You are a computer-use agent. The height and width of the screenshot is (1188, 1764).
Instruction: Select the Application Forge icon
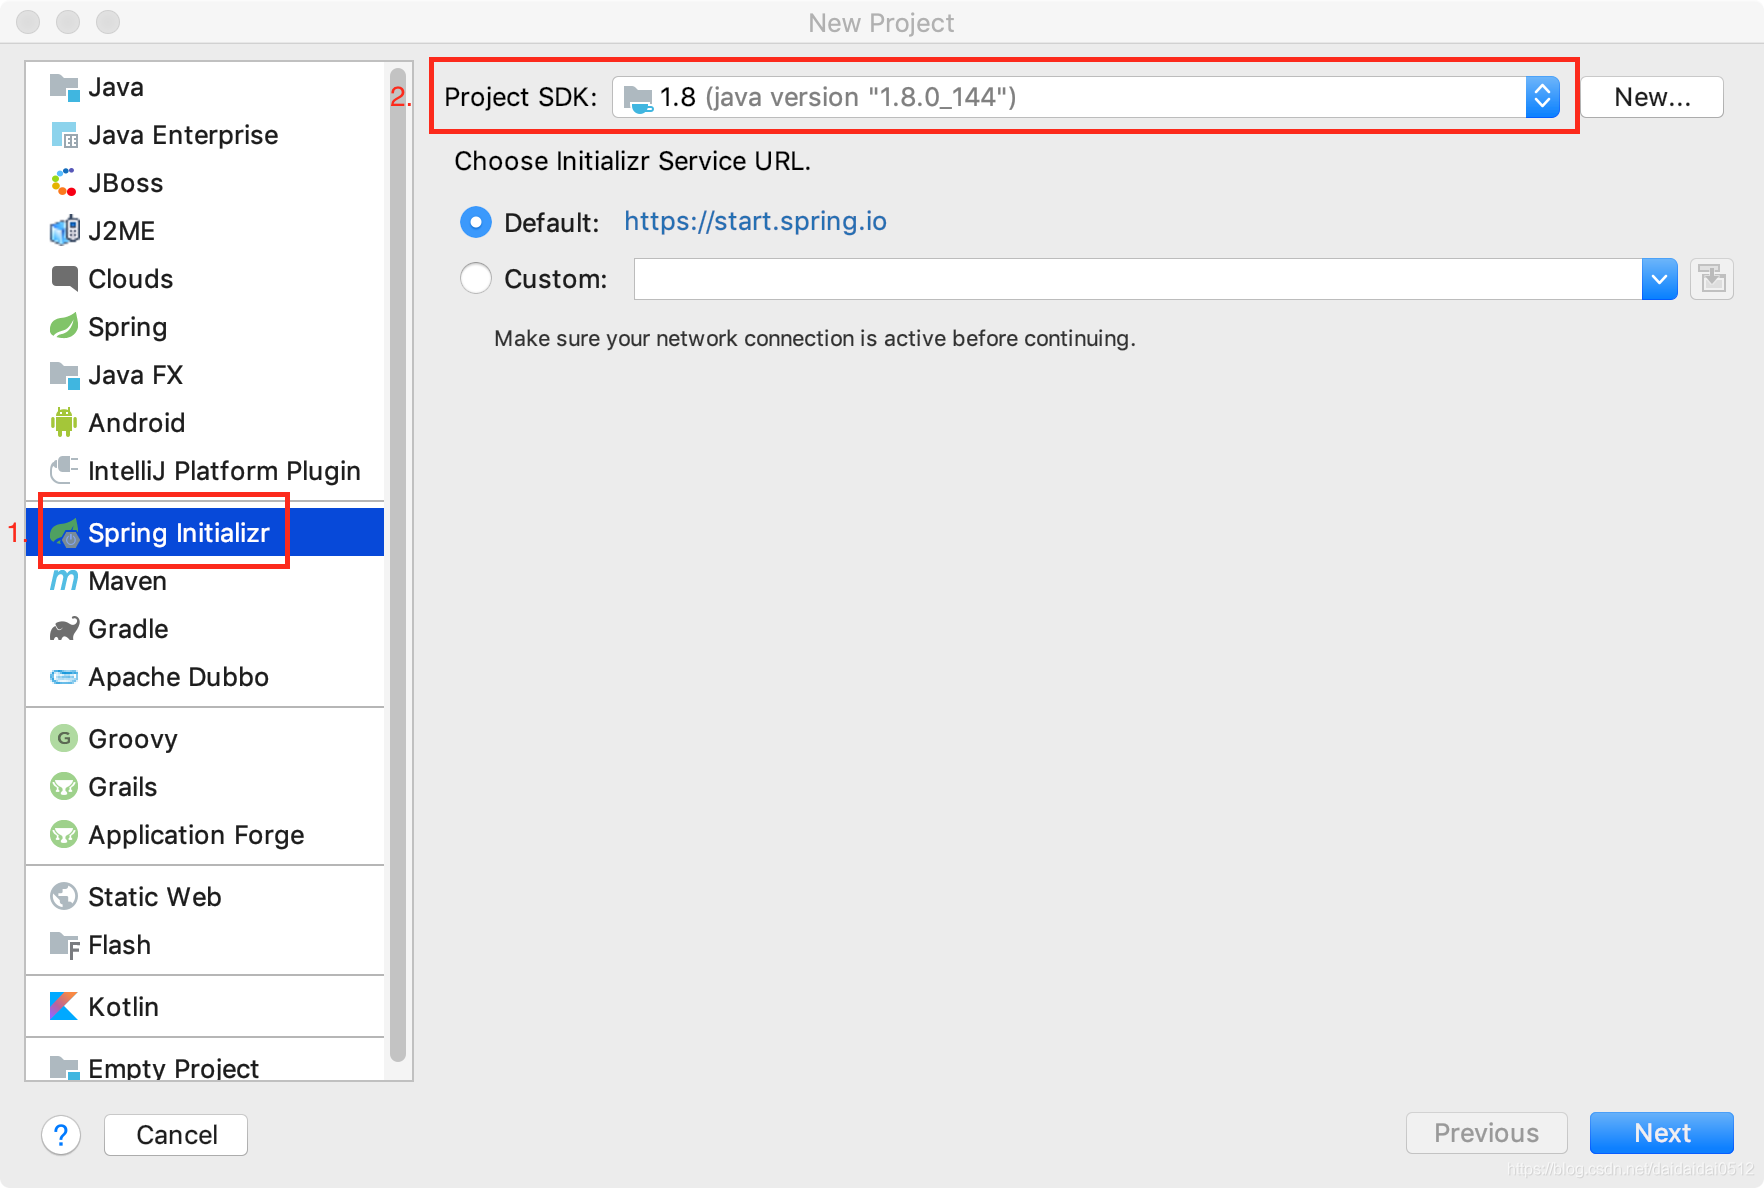[x=64, y=834]
